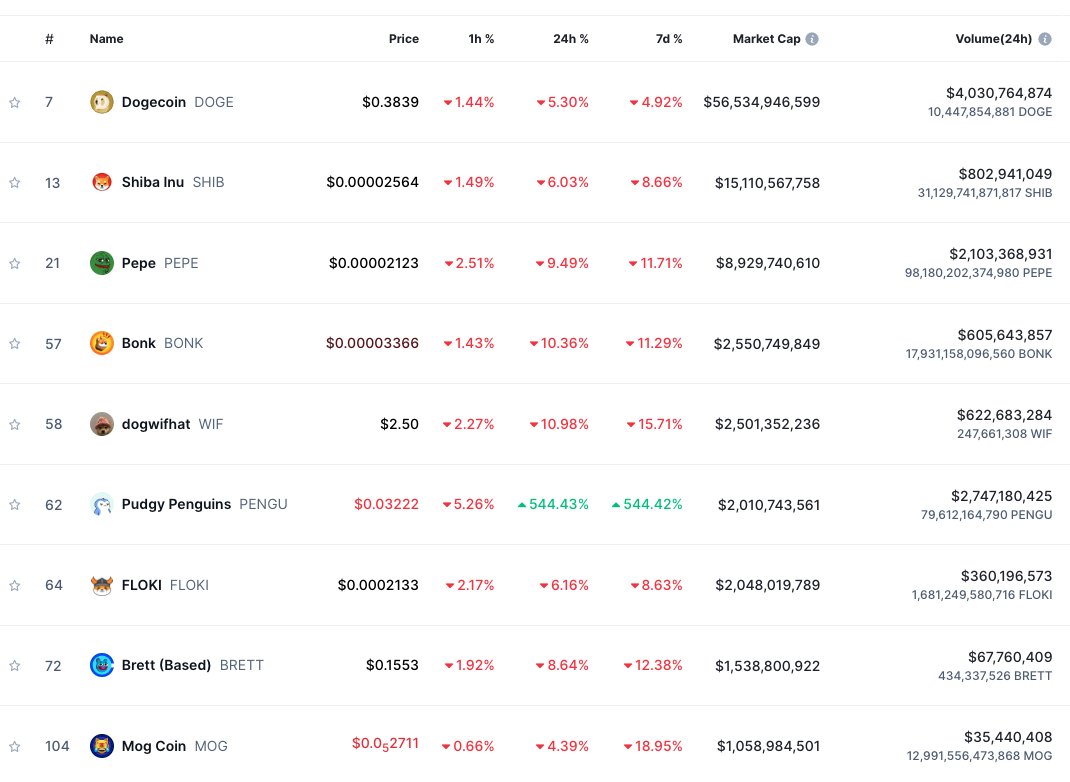Sort by the Volume(24h) header

994,39
